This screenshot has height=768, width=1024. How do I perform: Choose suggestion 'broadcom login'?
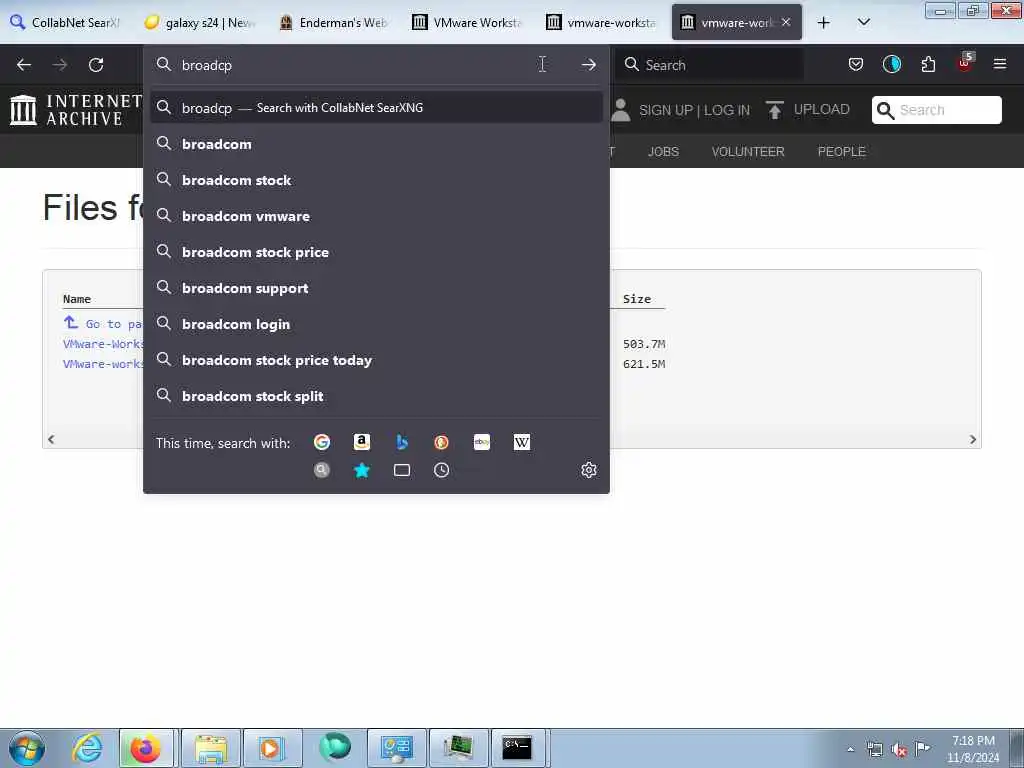point(376,324)
